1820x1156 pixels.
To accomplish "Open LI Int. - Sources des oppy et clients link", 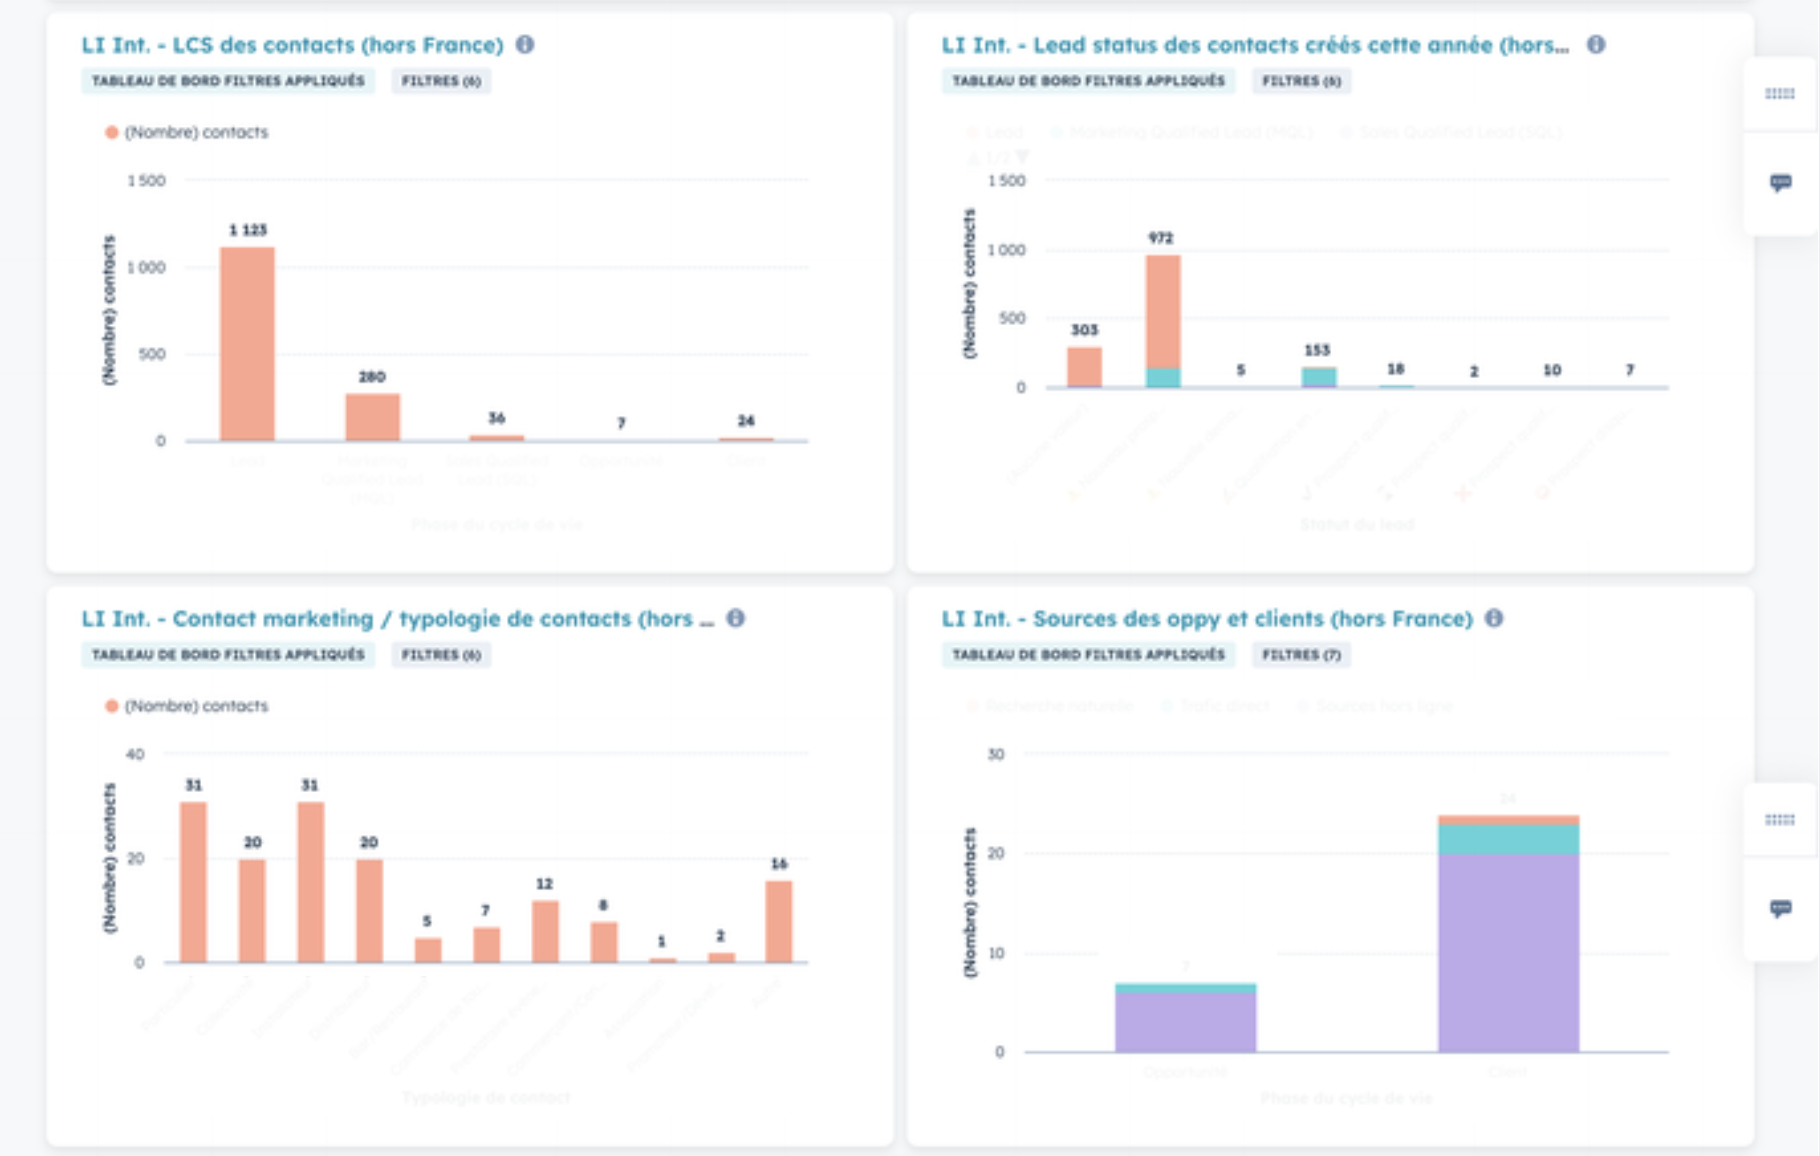I will pos(1206,619).
